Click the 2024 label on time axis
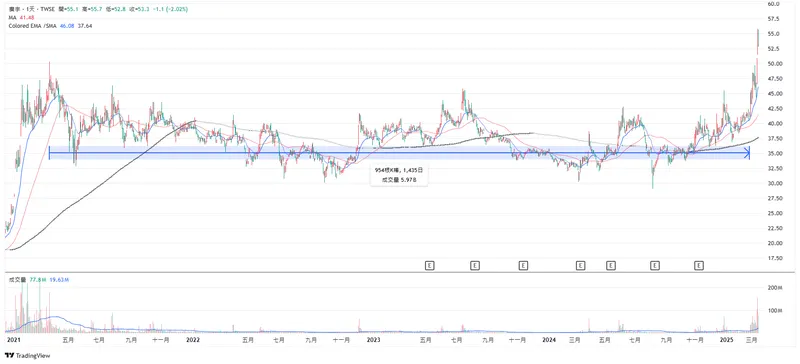Screen dimensions: 800x364 [x=549, y=339]
